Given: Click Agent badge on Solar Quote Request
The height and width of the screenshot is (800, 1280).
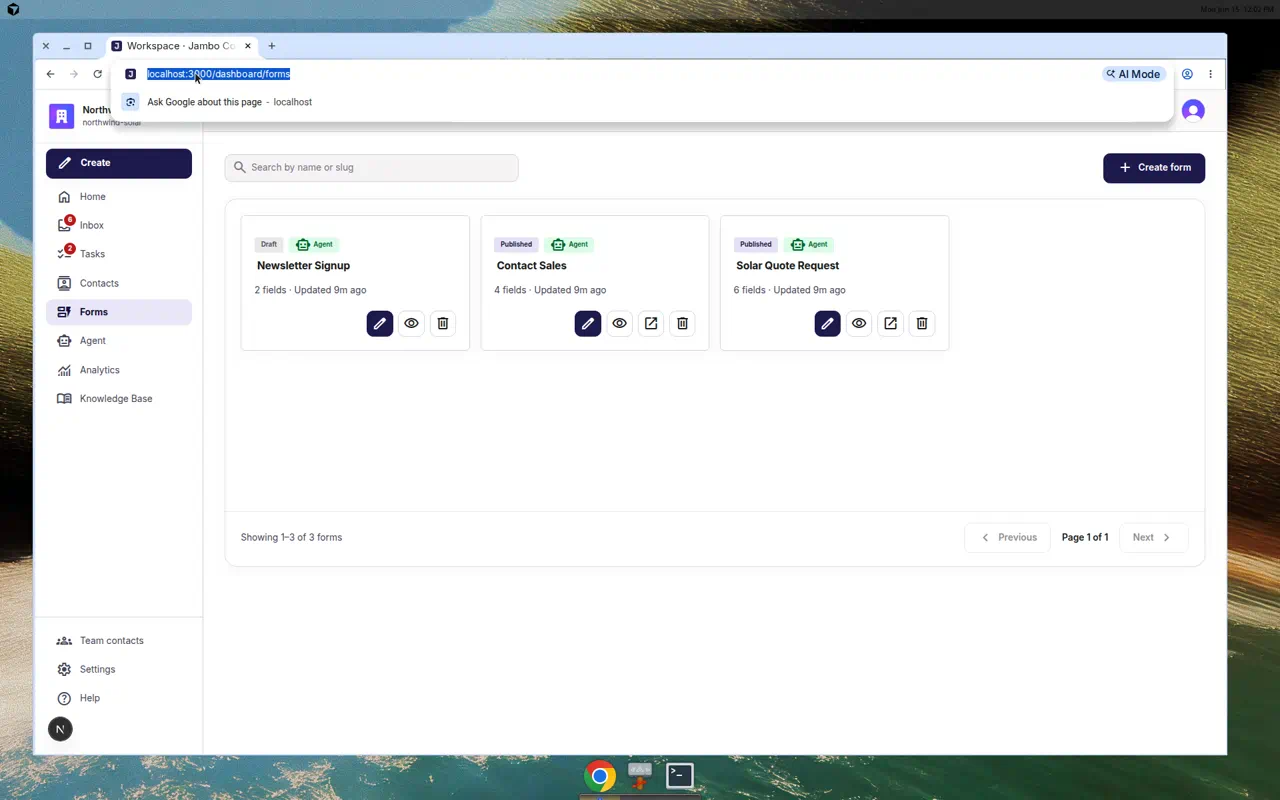Looking at the screenshot, I should point(809,244).
